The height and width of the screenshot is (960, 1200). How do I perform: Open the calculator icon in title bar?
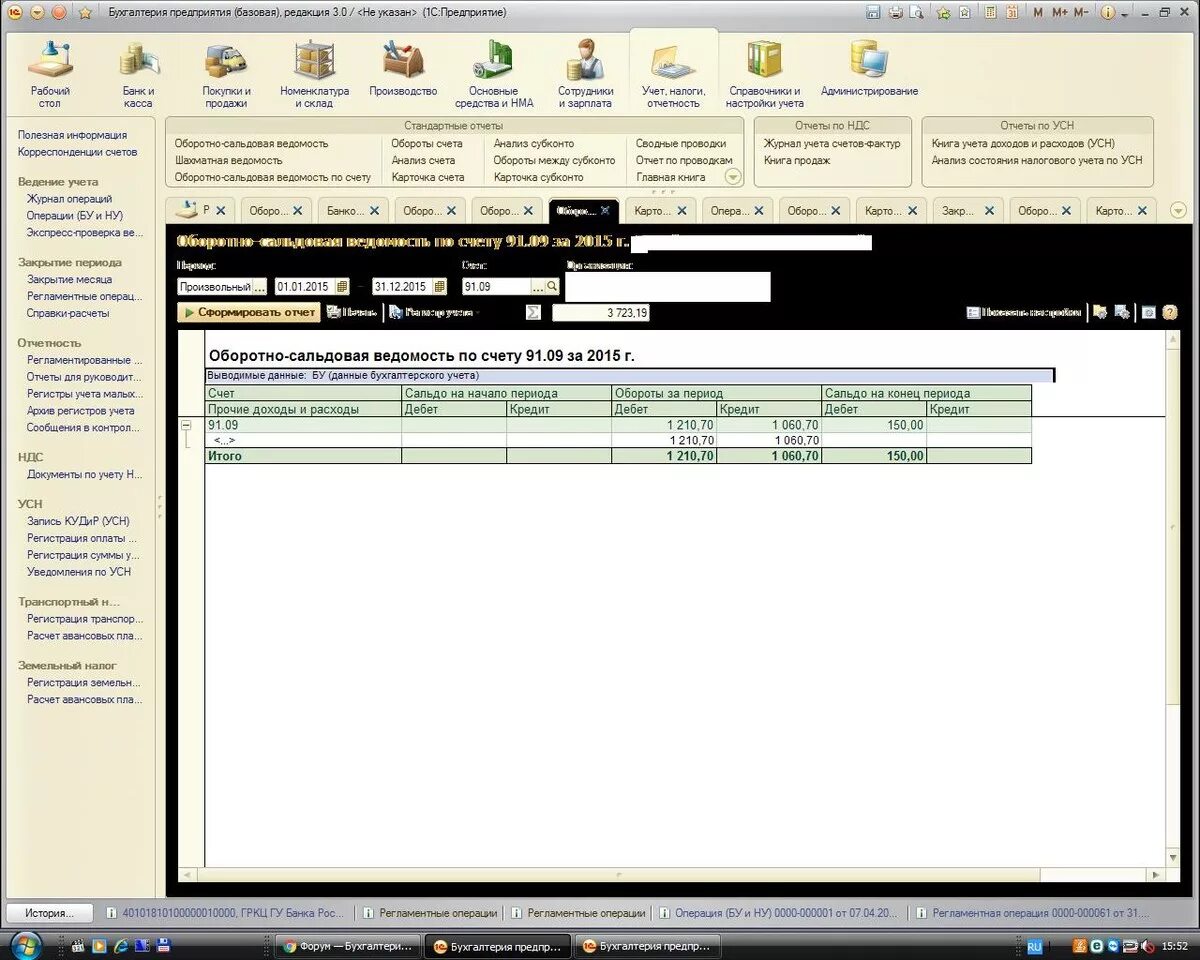coord(990,12)
